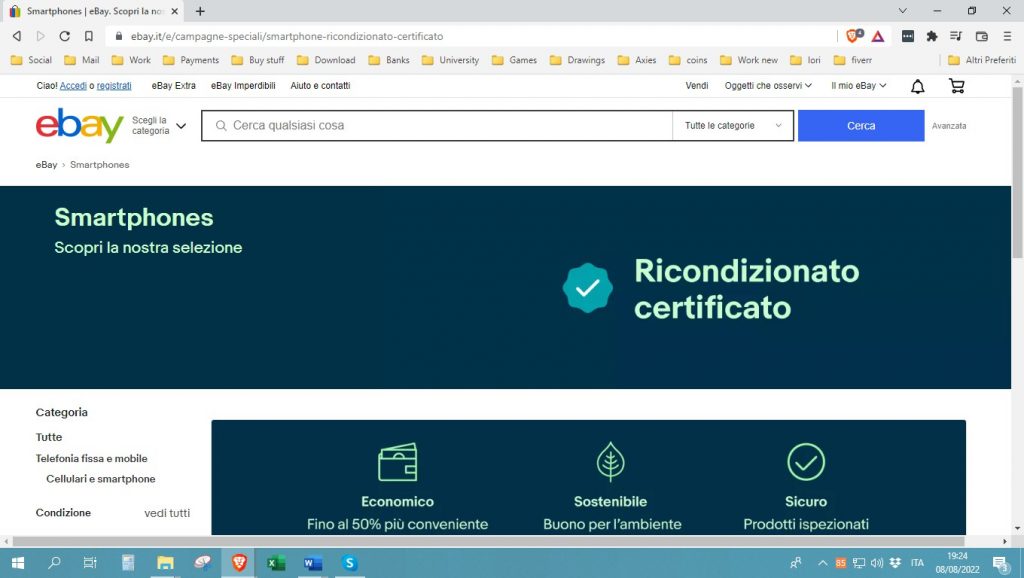Open Excel from the taskbar
The height and width of the screenshot is (578, 1024).
pyautogui.click(x=276, y=563)
